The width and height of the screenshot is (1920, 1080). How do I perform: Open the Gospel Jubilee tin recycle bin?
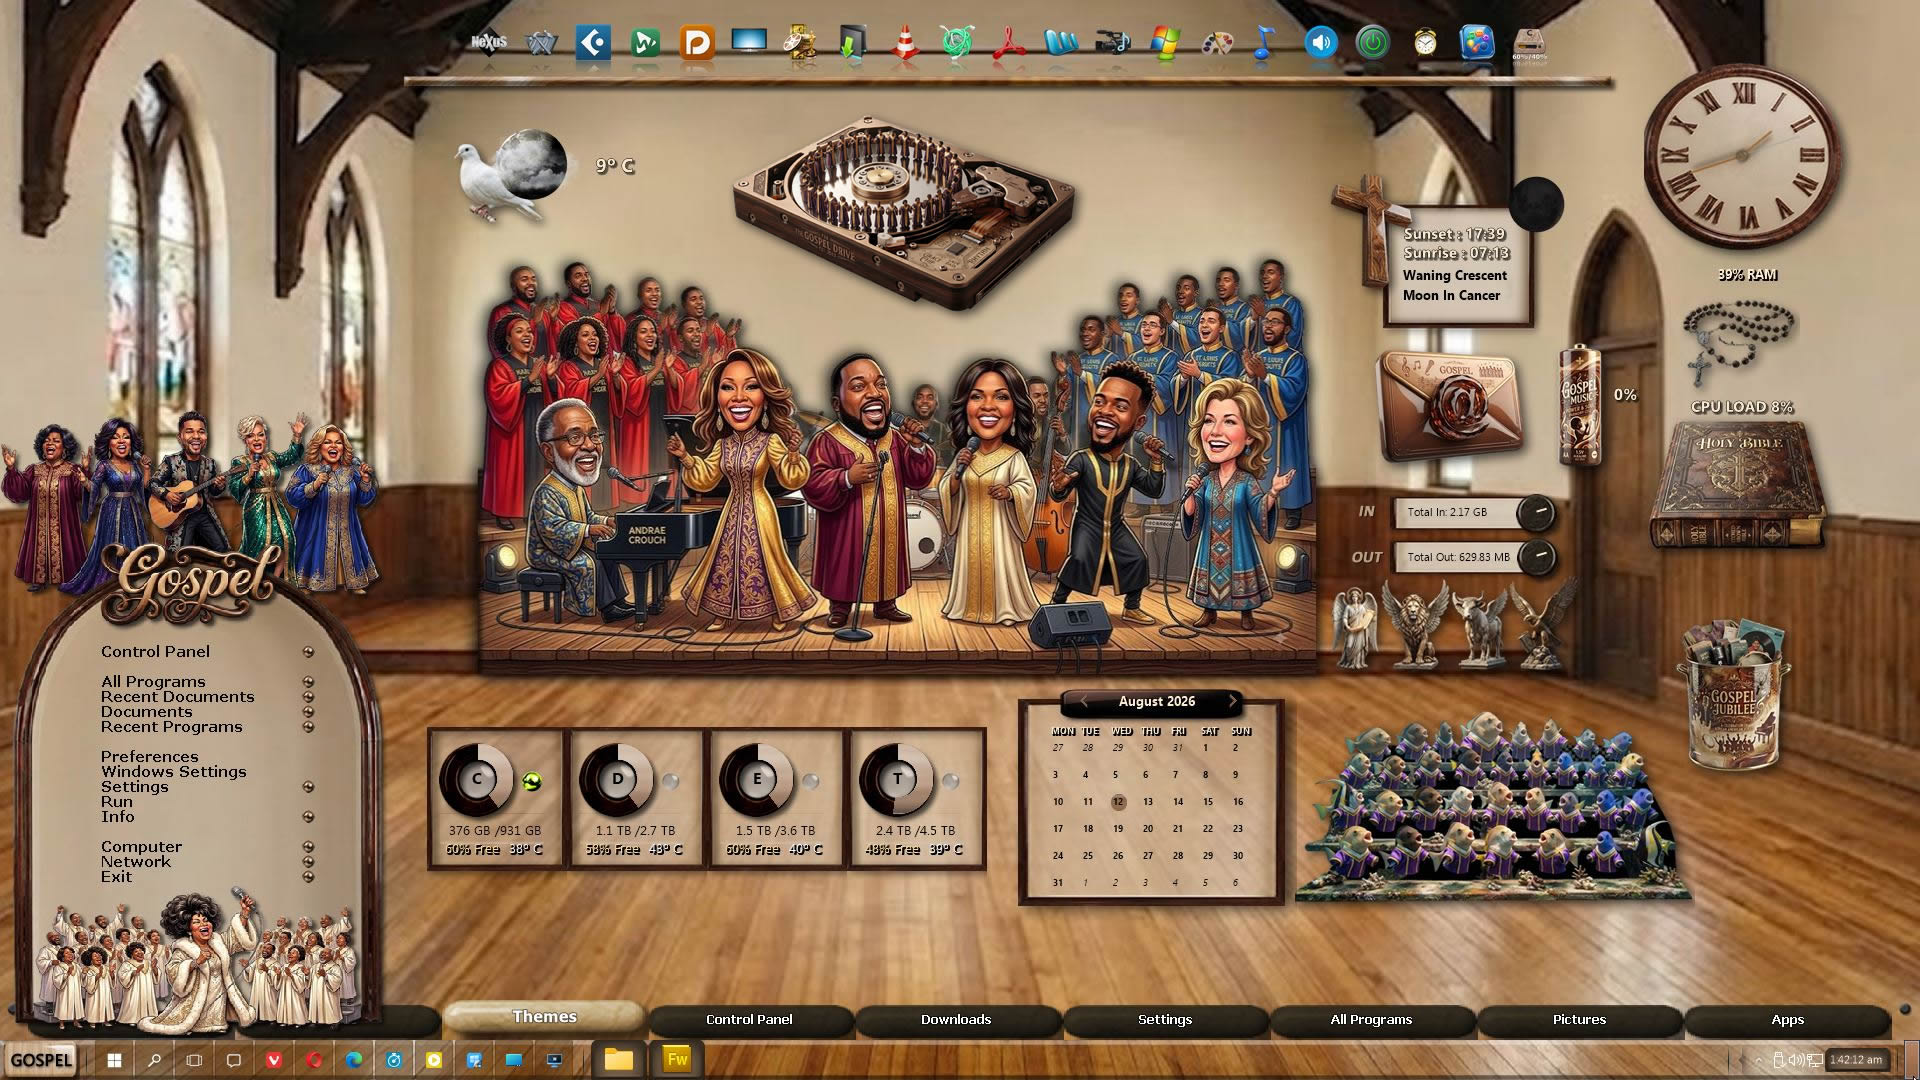(1733, 695)
